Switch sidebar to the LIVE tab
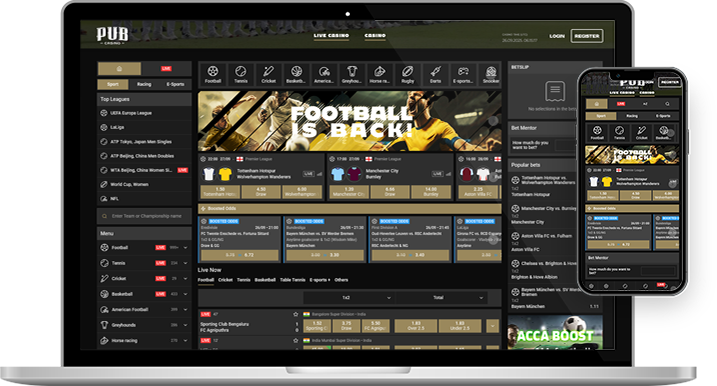This screenshot has width=717, height=386. click(x=166, y=69)
